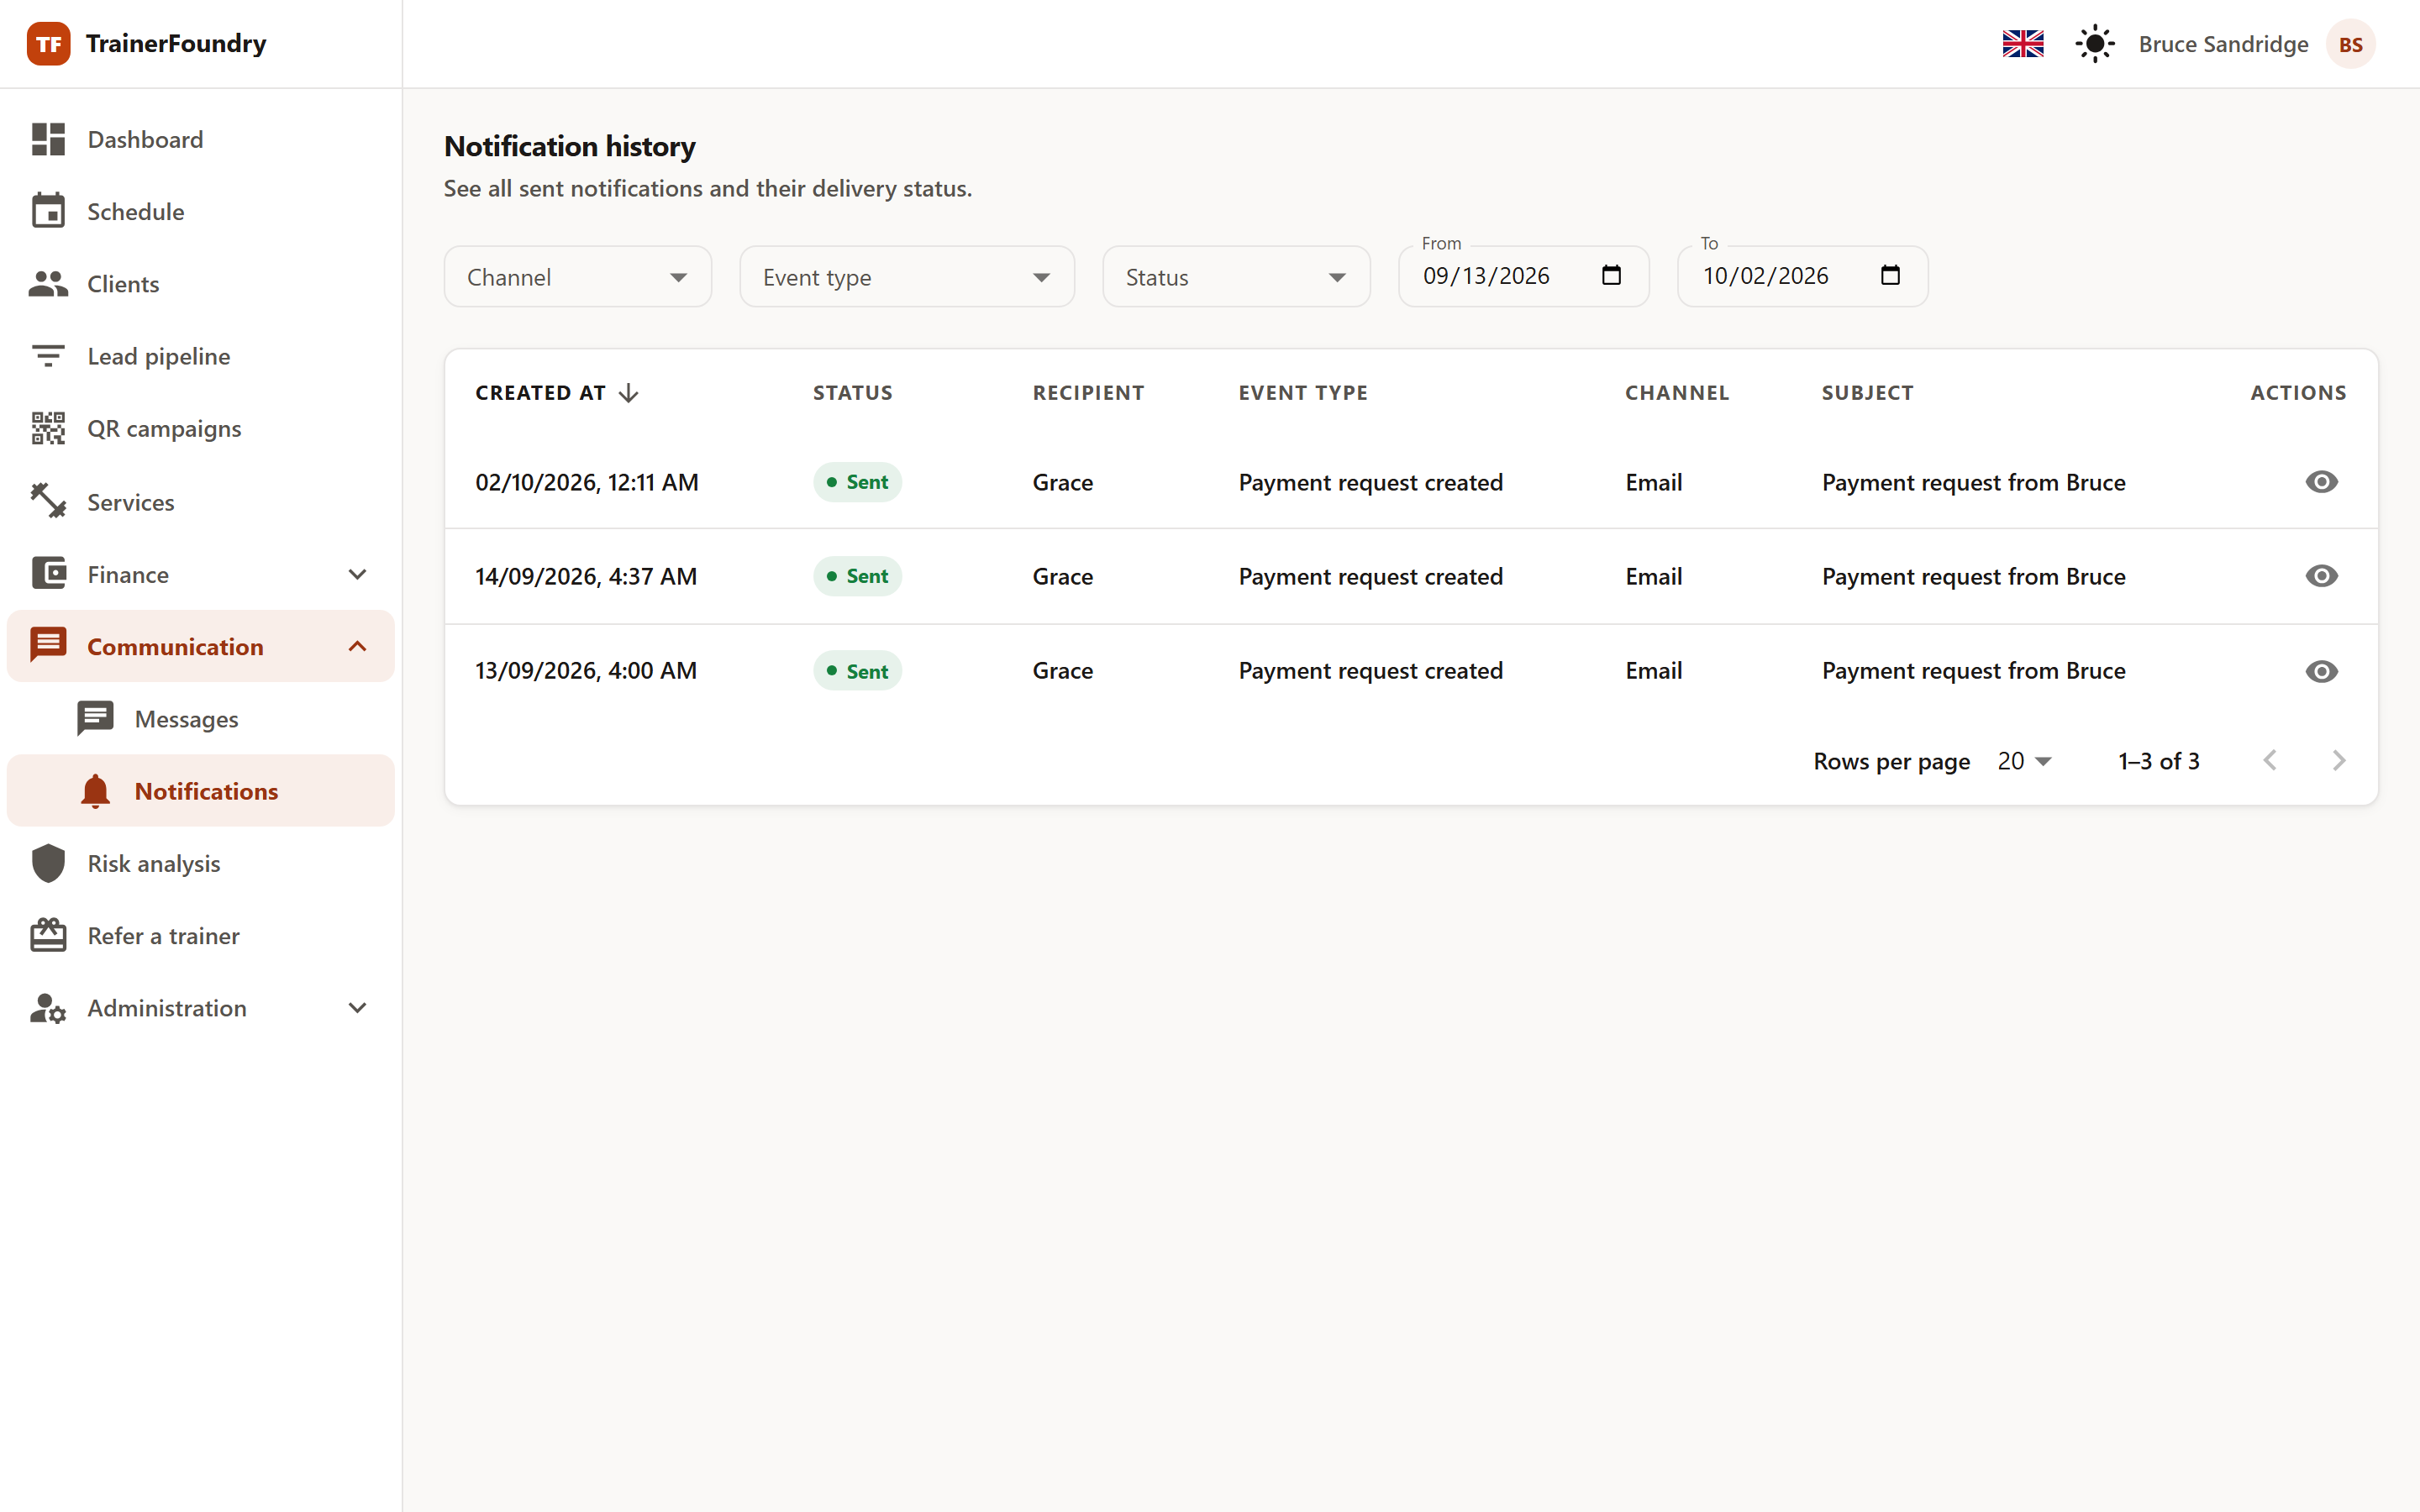Click the Bruce Sandridge user name

tap(2223, 44)
